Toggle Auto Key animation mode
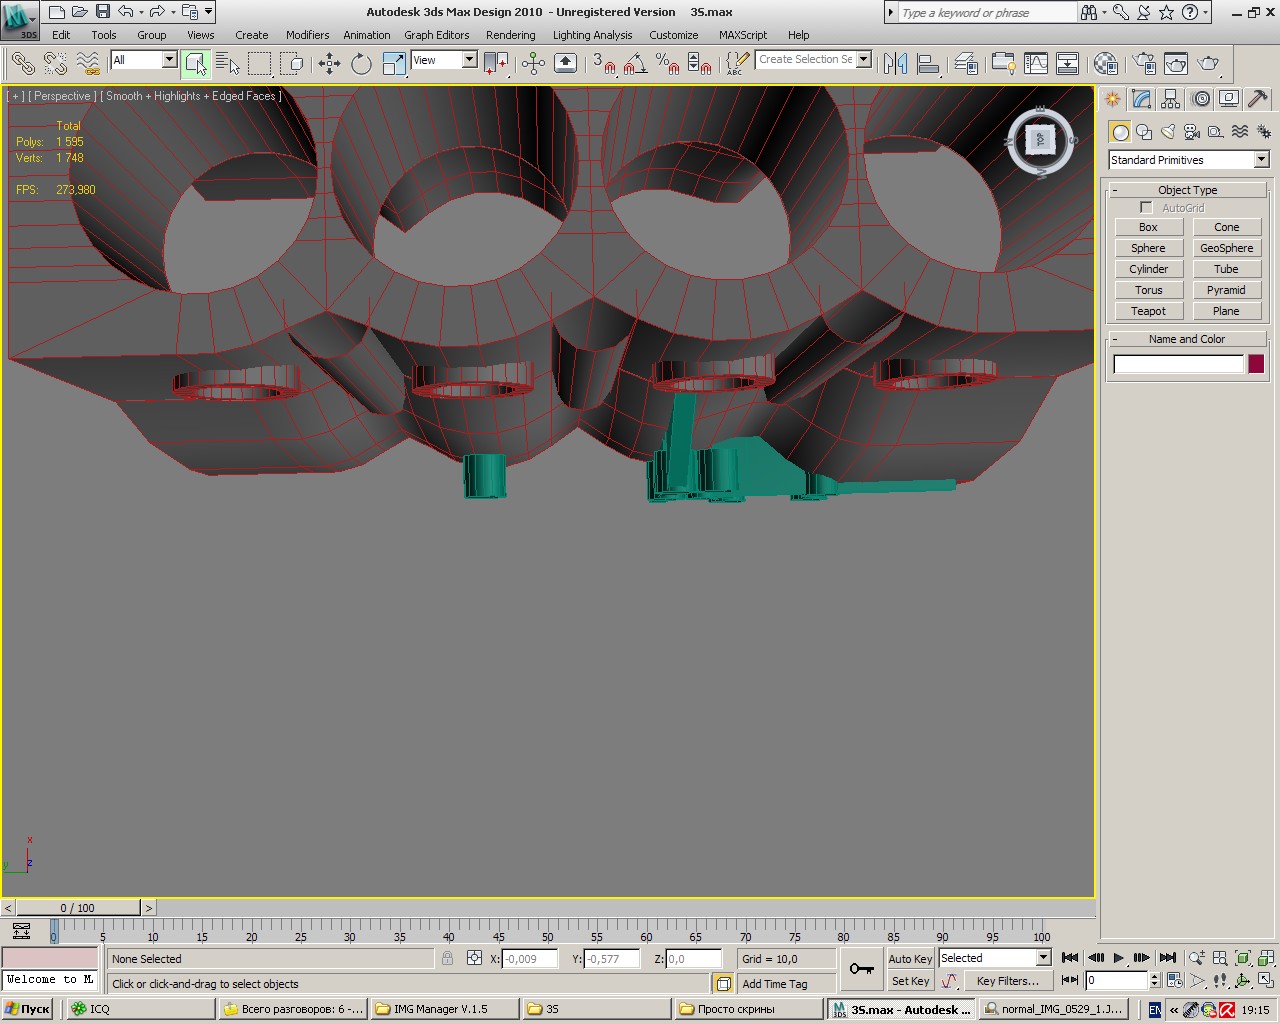1280x1024 pixels. tap(909, 958)
